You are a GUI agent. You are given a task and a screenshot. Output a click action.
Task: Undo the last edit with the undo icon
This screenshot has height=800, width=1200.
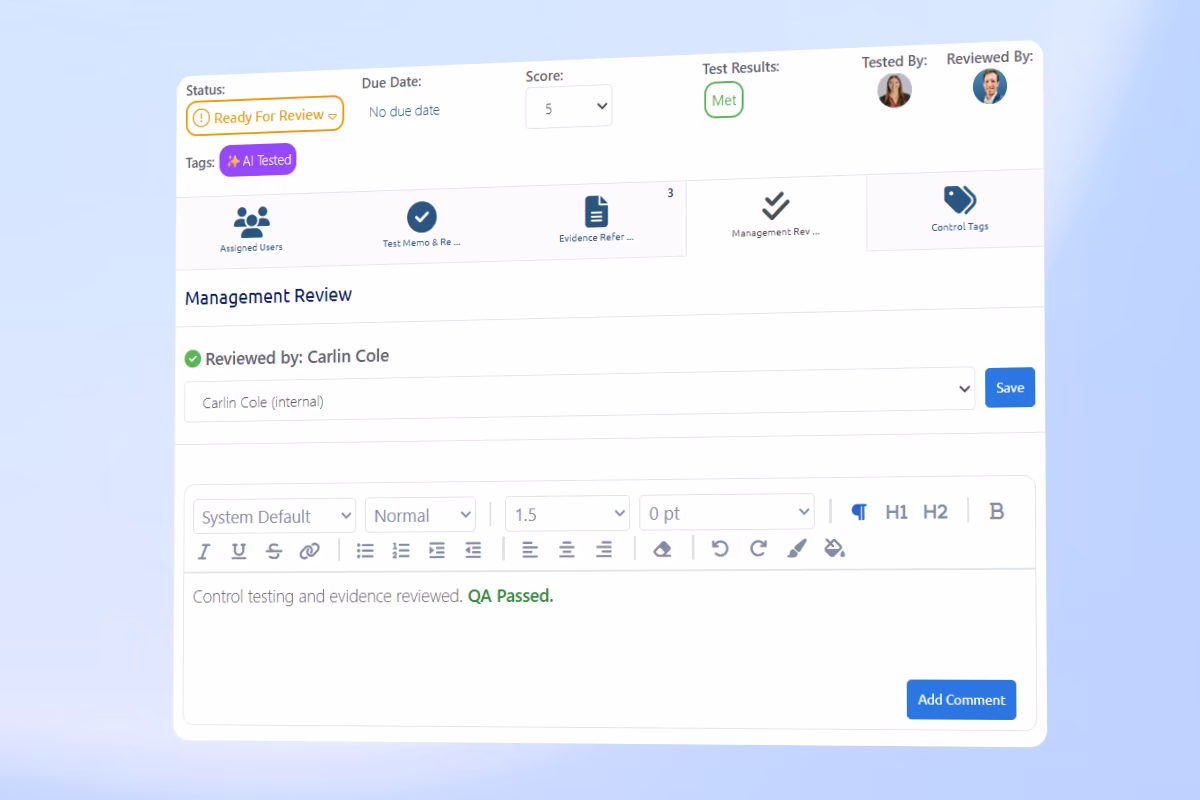(720, 548)
